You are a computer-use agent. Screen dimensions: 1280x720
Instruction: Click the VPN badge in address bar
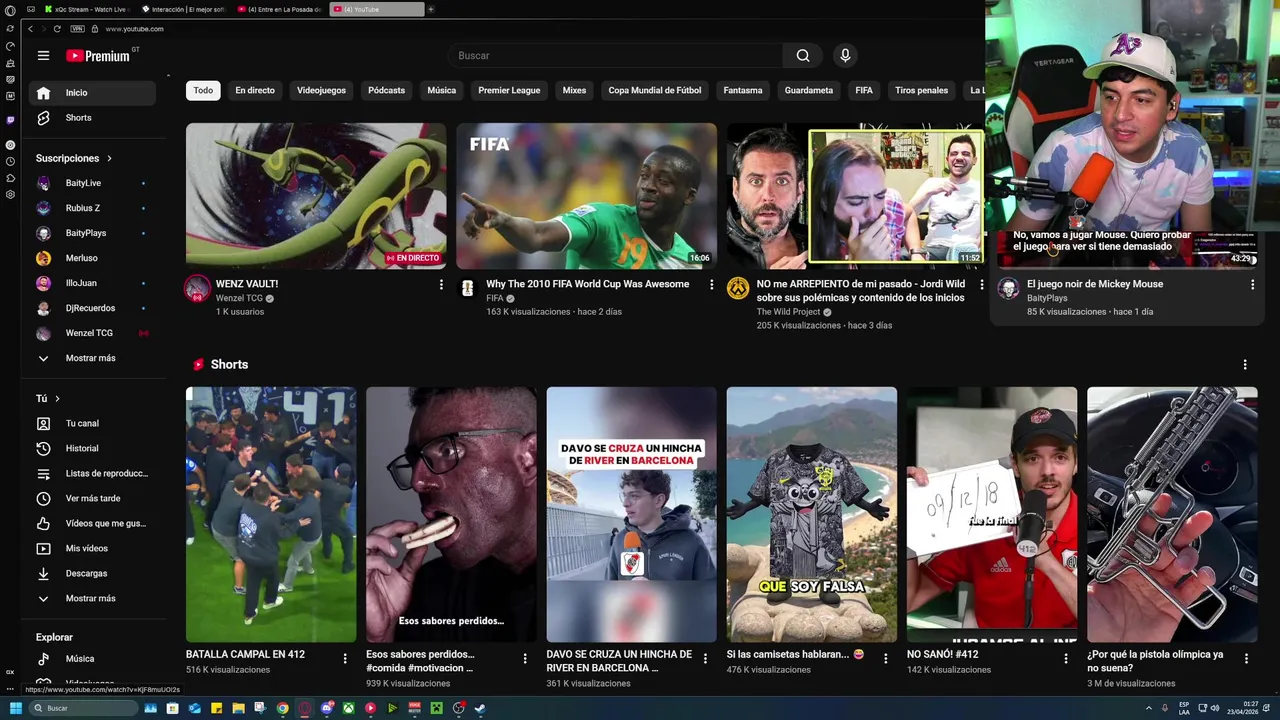coord(78,29)
